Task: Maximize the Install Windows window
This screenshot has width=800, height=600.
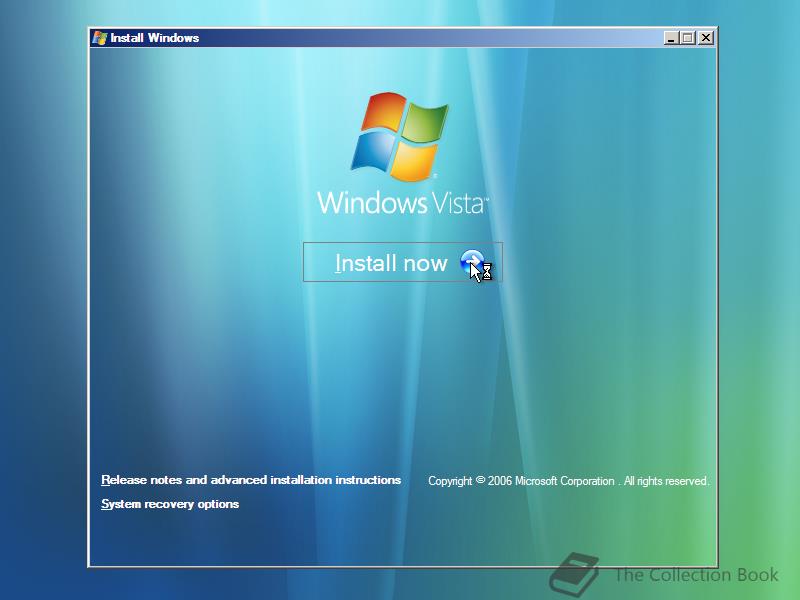Action: [x=688, y=38]
